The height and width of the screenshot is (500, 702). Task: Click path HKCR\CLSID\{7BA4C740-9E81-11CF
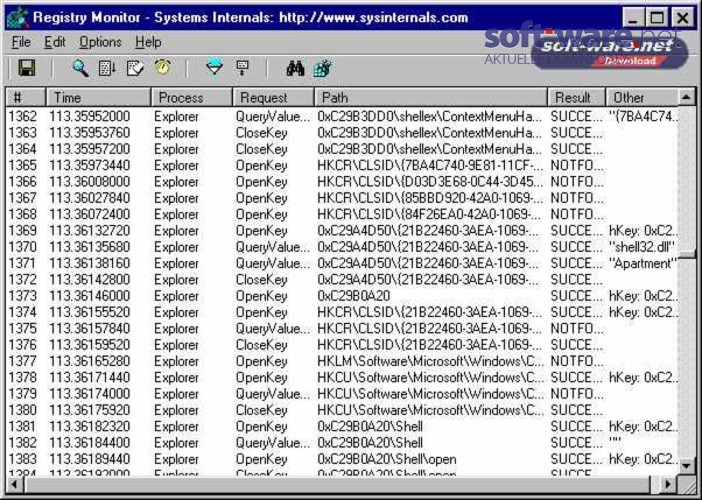tap(430, 165)
